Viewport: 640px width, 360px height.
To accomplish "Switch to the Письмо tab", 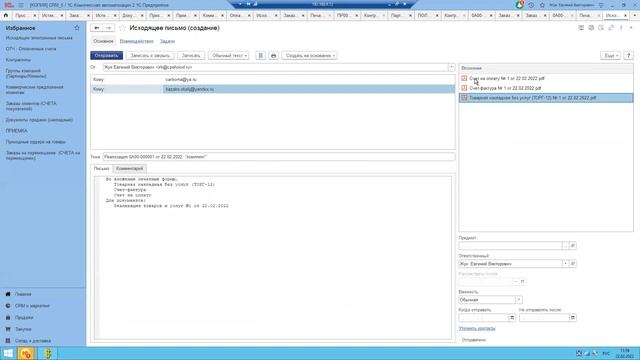I will coord(102,169).
